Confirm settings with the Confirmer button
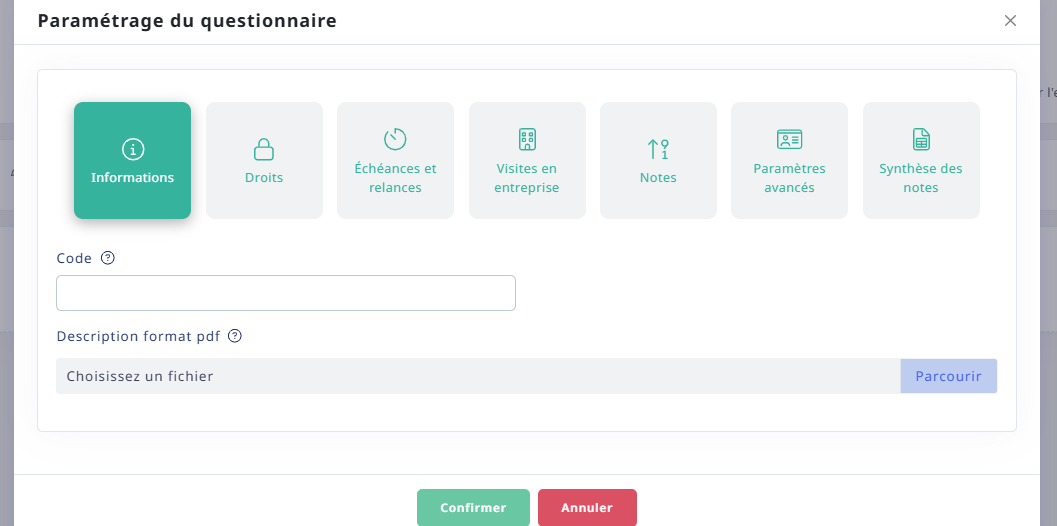The width and height of the screenshot is (1057, 526). click(x=473, y=507)
